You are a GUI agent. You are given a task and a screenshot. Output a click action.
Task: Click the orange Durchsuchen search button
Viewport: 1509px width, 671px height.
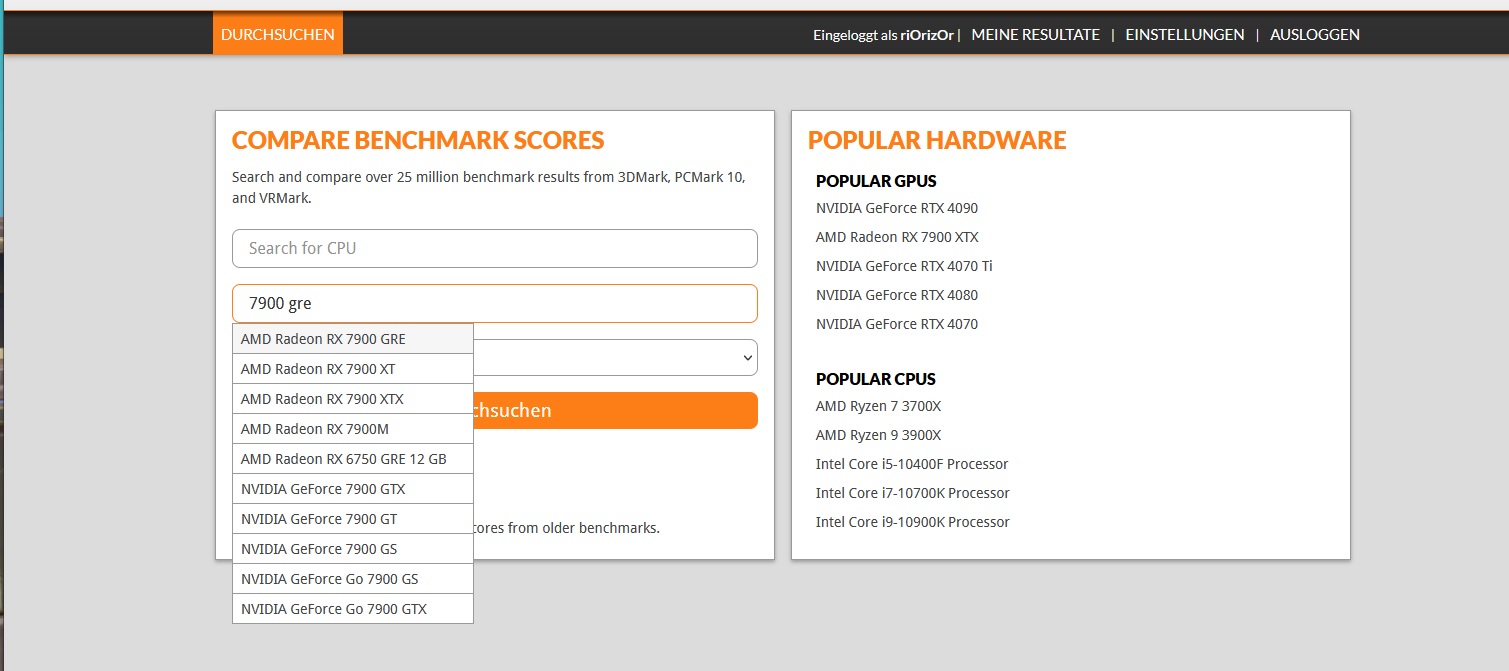click(x=615, y=411)
